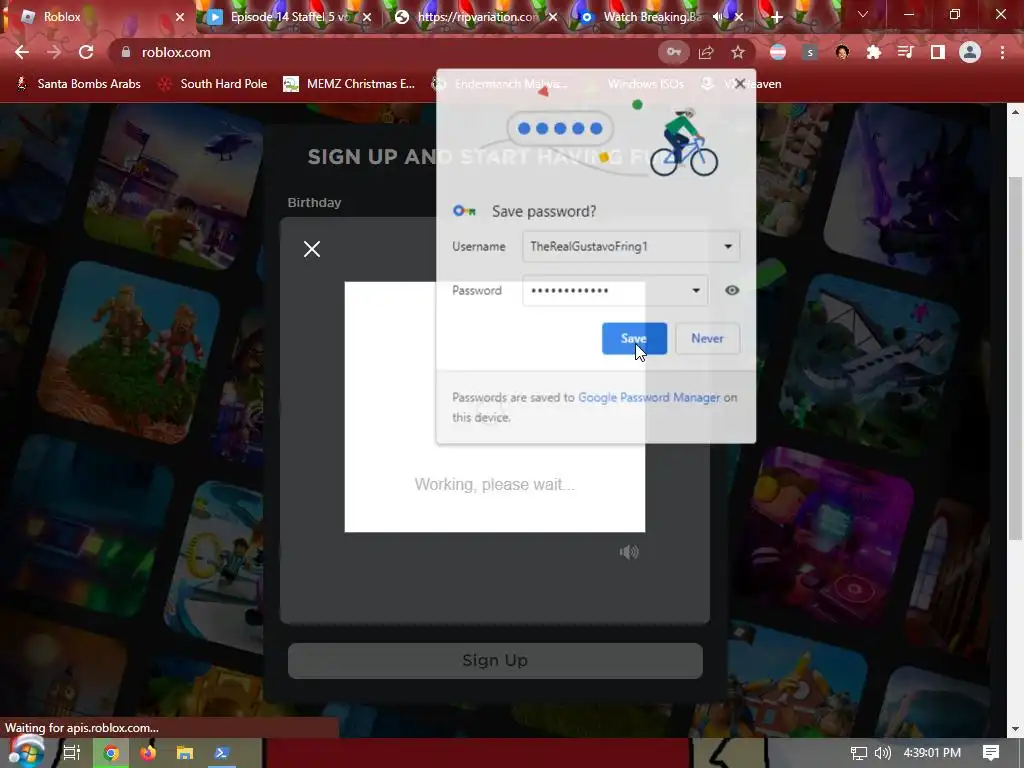Screen dimensions: 1024x768
Task: Close the Roblox captcha dialog with X
Action: pyautogui.click(x=312, y=249)
